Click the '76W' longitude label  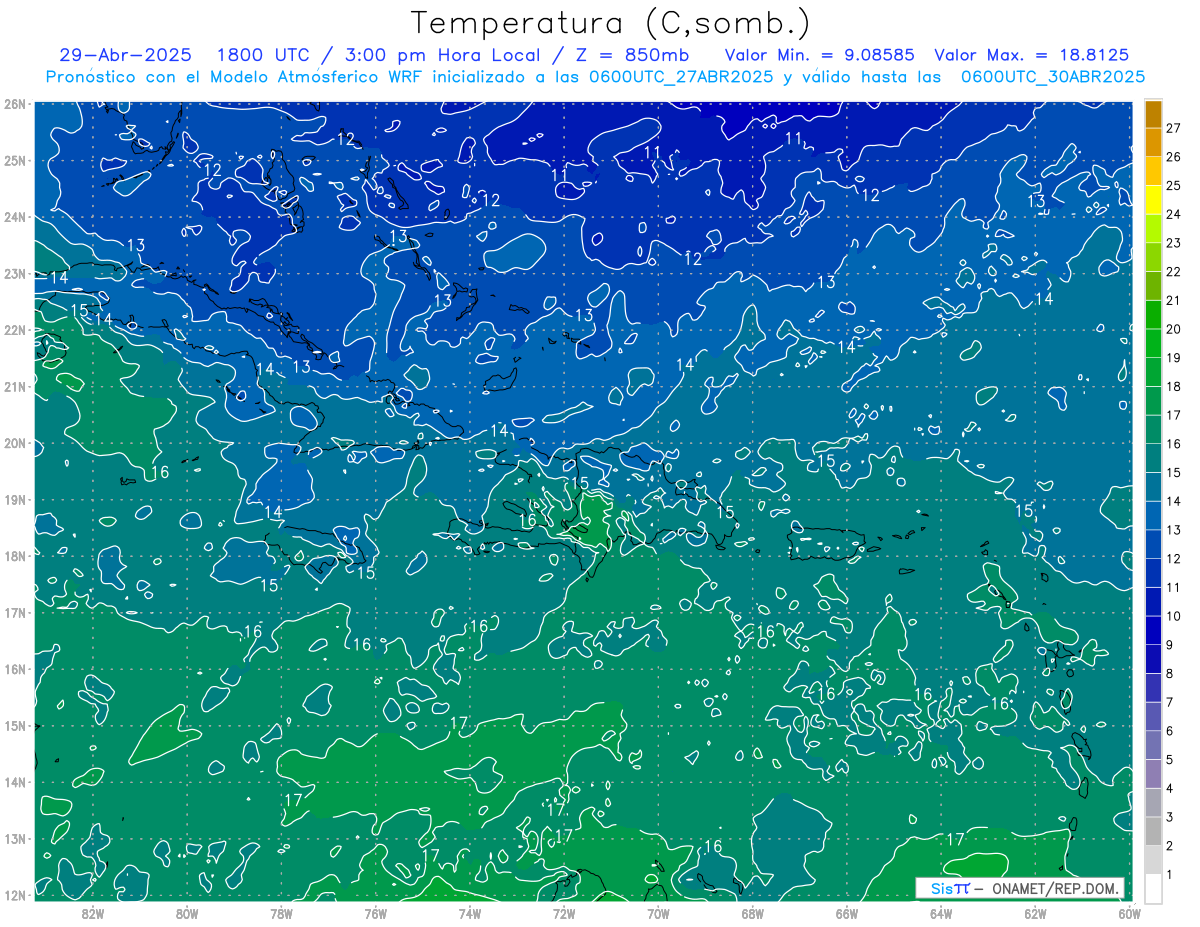pos(375,913)
